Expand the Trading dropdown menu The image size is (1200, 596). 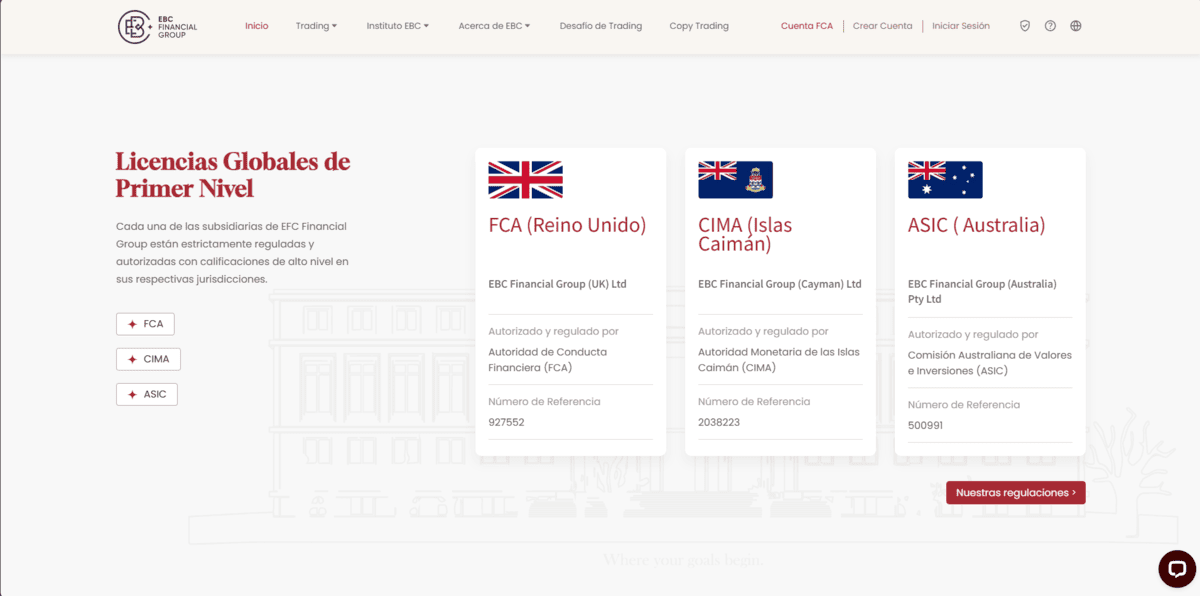317,26
